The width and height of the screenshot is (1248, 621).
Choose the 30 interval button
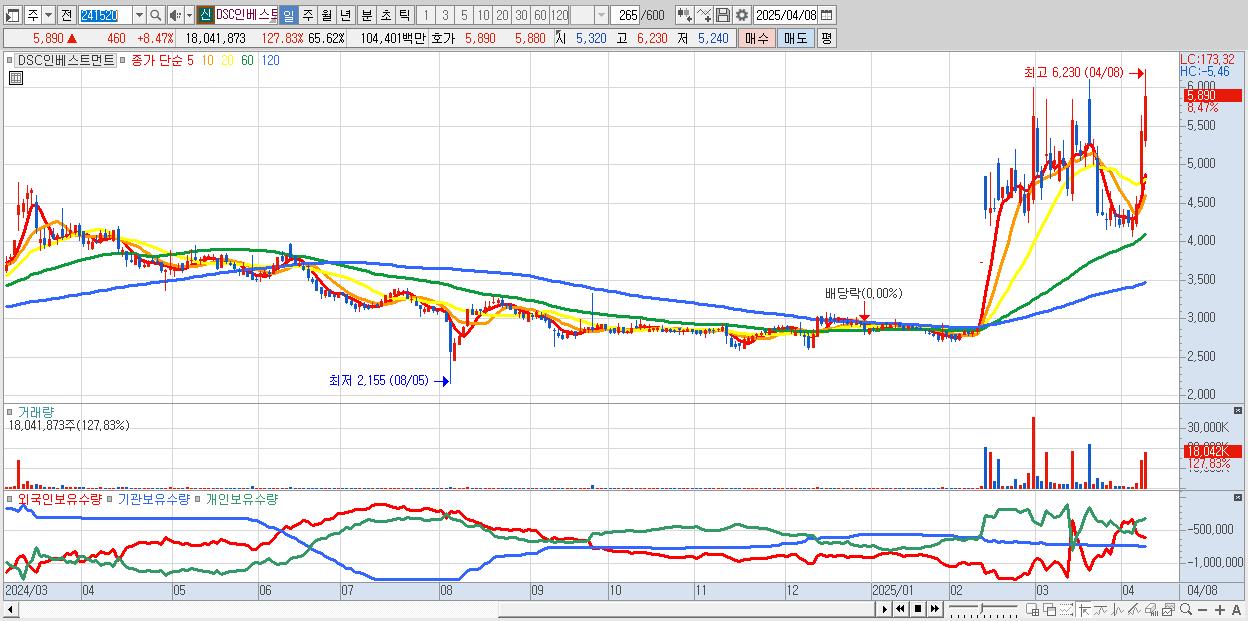click(521, 15)
